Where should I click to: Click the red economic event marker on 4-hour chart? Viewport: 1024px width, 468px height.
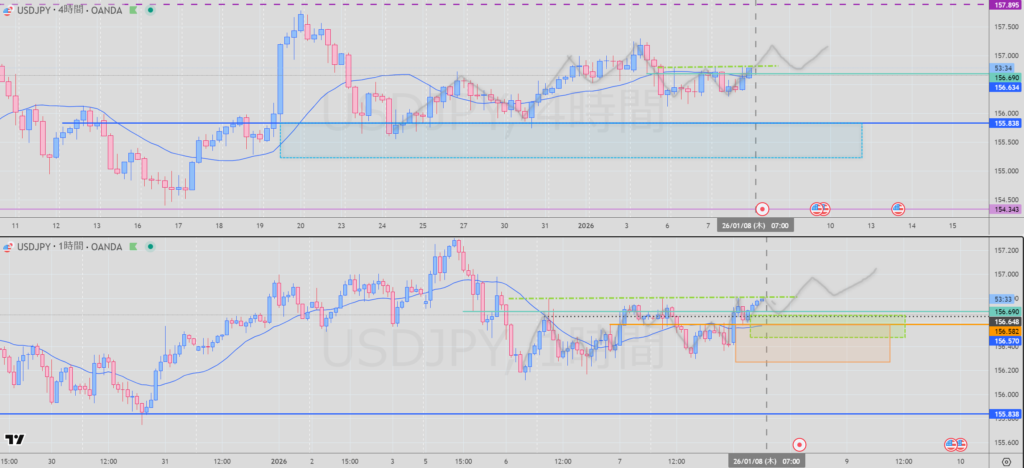tap(763, 209)
